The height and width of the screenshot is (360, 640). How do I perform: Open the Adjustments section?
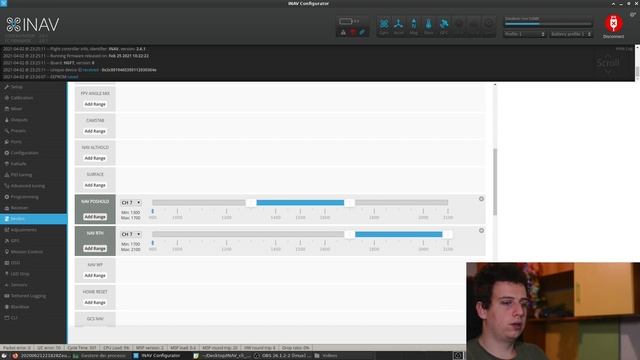33,230
